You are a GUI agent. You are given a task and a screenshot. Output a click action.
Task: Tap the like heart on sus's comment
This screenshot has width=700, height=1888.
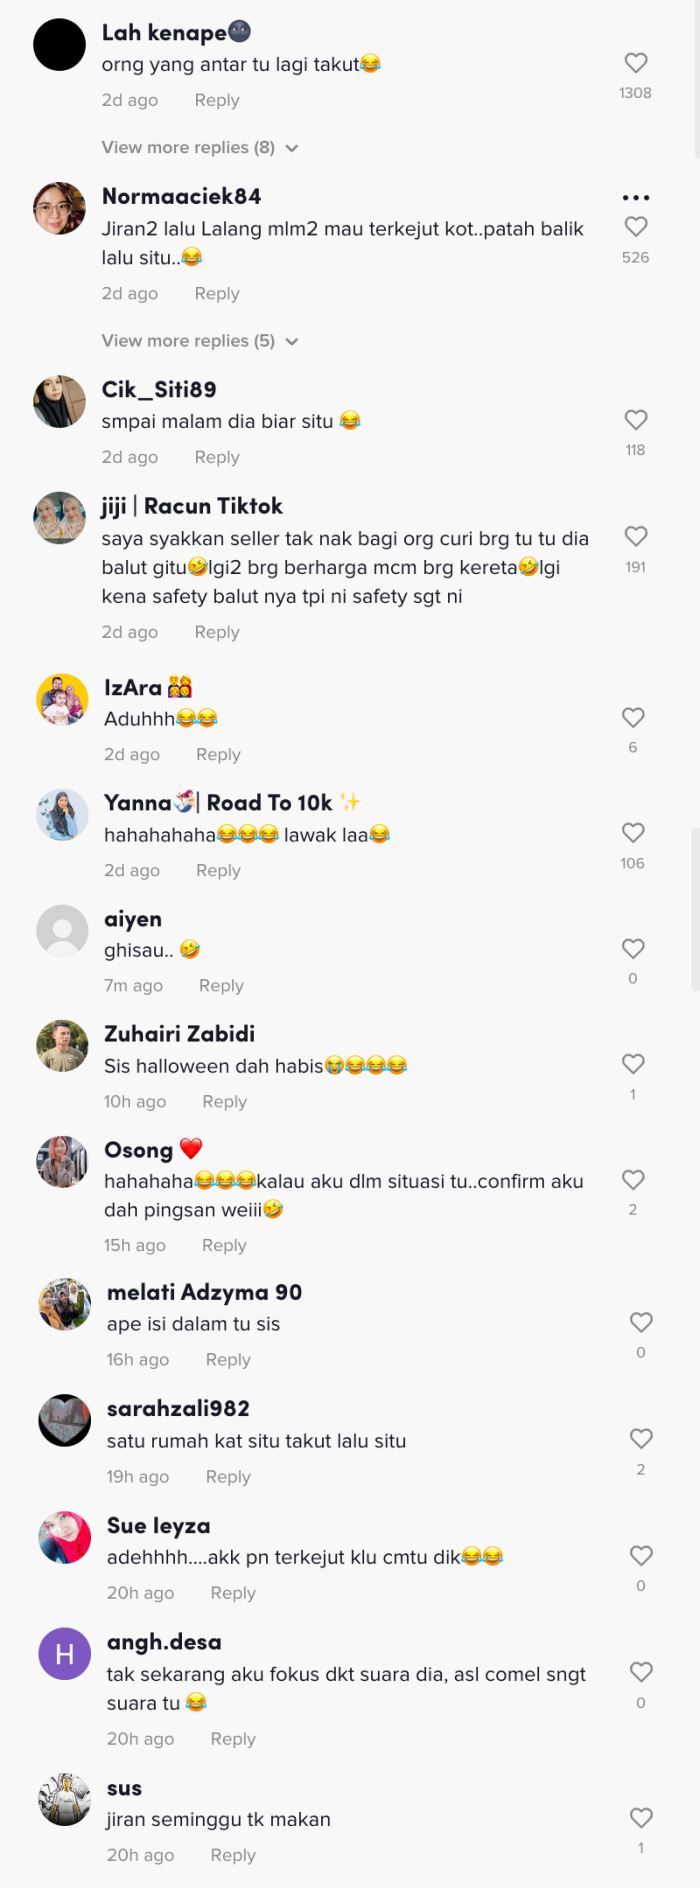click(640, 1815)
